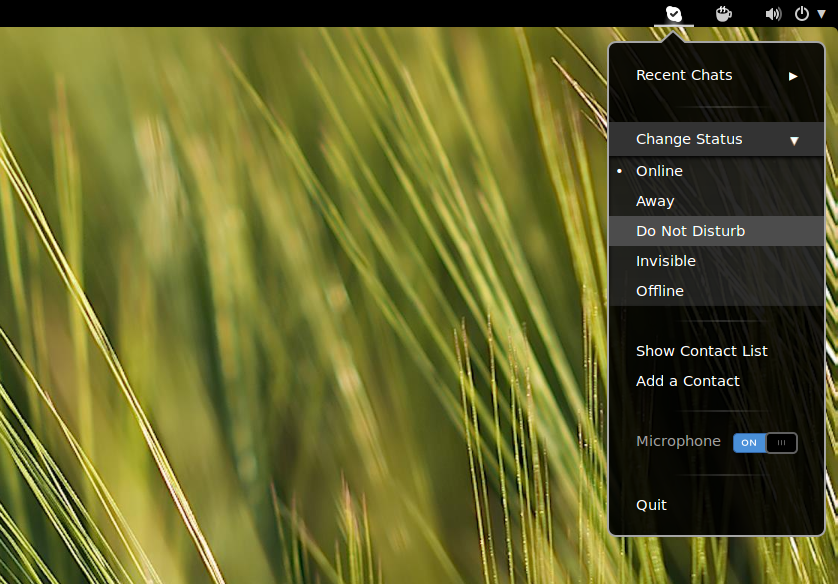Toggle the Microphone switch off
The width and height of the screenshot is (838, 584).
point(765,443)
